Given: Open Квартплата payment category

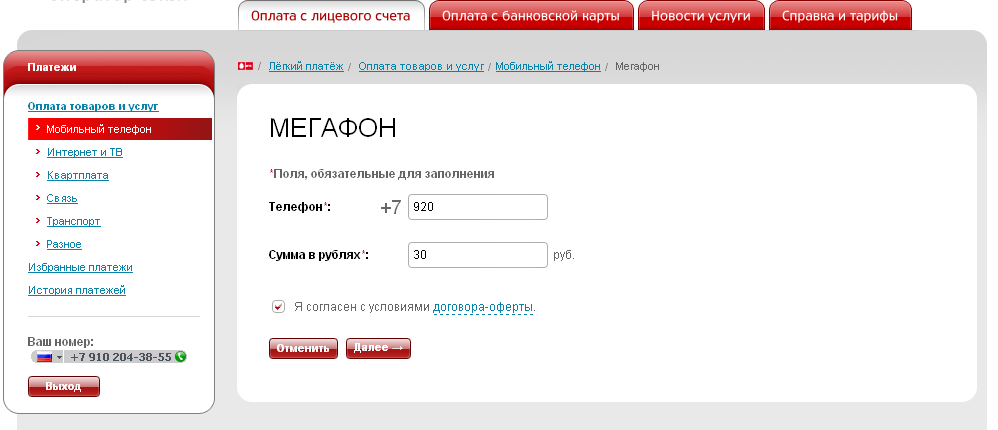Looking at the screenshot, I should [77, 175].
